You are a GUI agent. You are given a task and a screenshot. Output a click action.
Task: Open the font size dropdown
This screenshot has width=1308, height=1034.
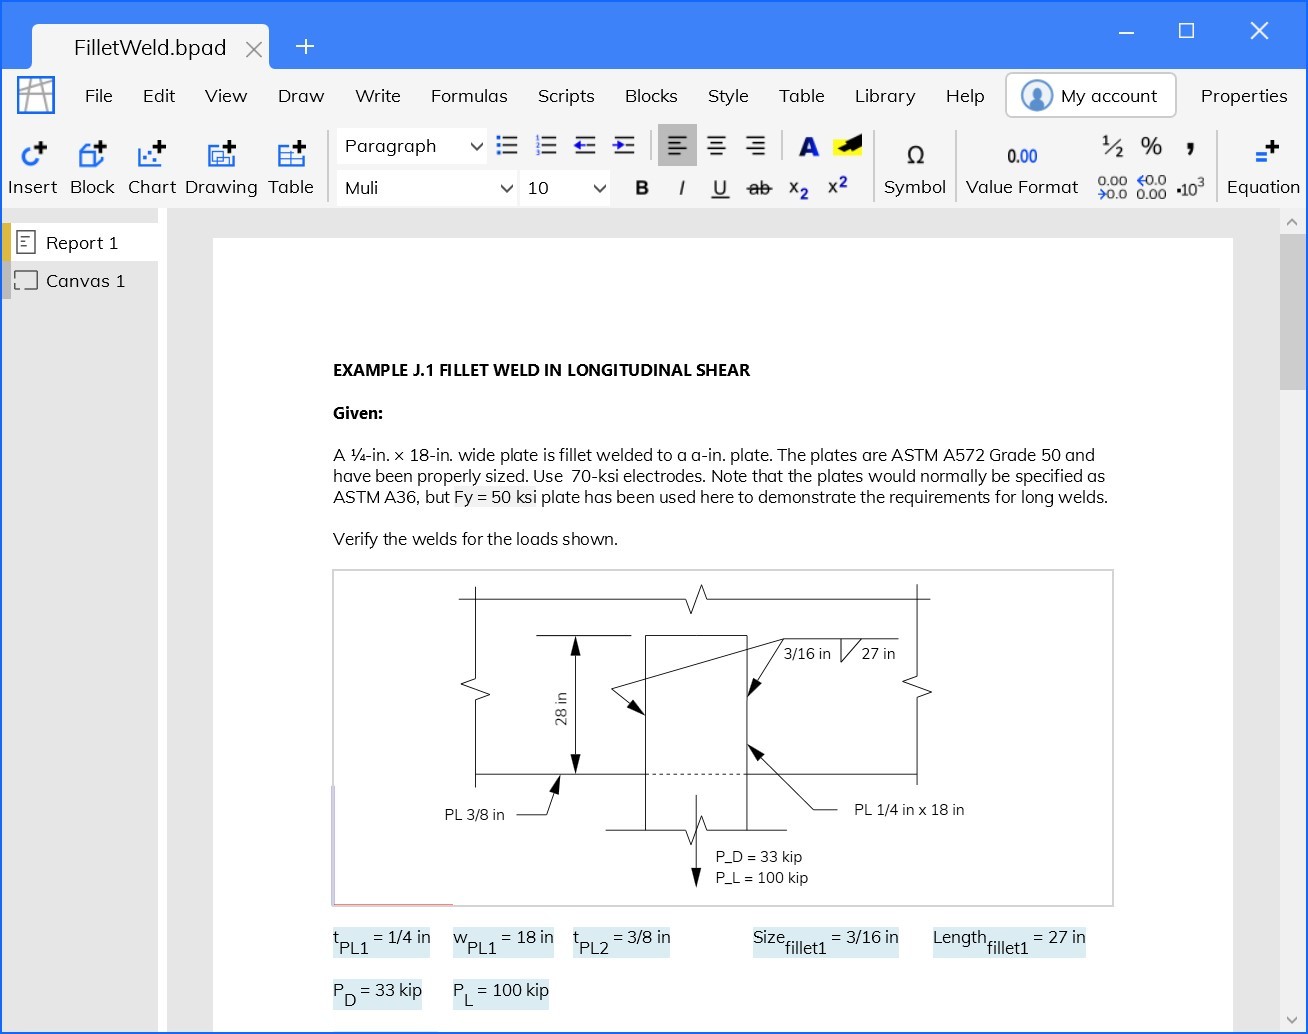click(x=566, y=188)
